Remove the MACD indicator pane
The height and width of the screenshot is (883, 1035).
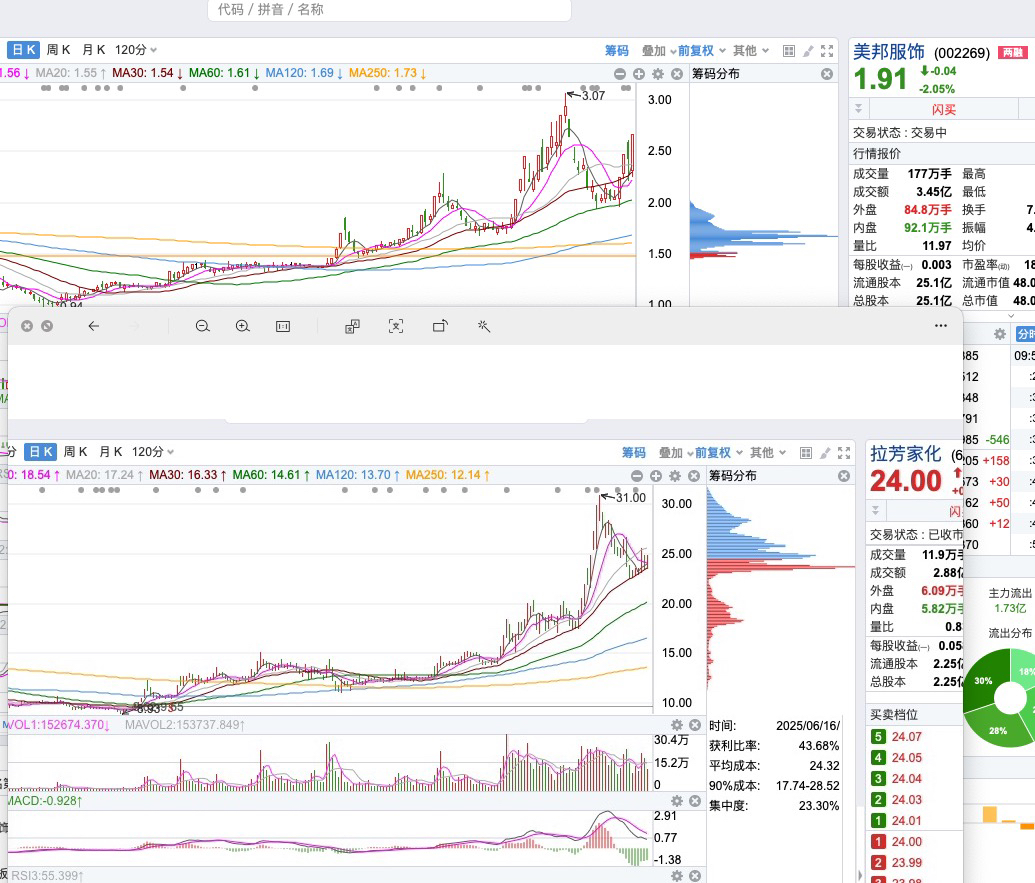tap(695, 801)
